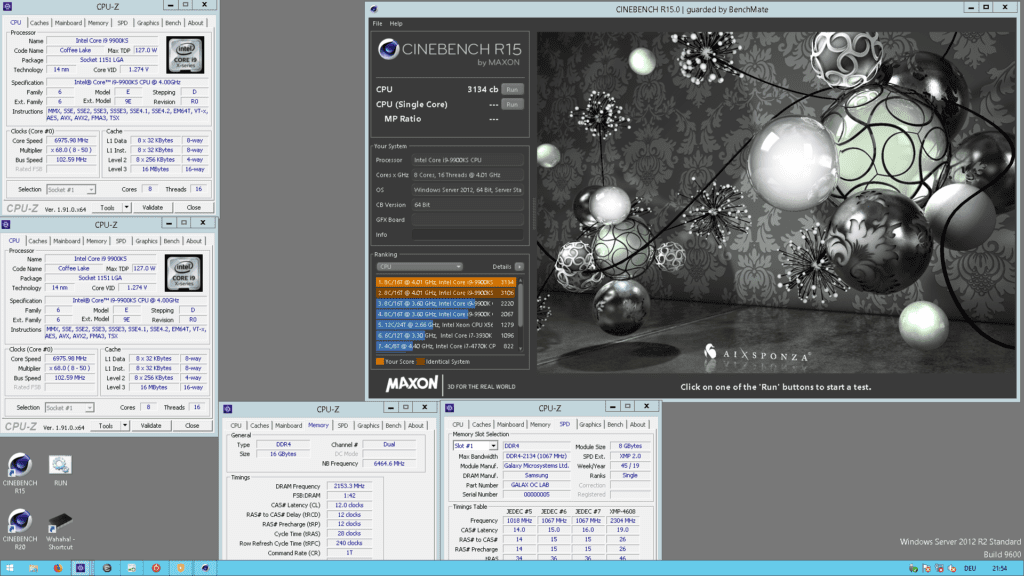Viewport: 1024px width, 576px height.
Task: Expand Tools arrow in top CPU-Z window
Action: [x=126, y=208]
